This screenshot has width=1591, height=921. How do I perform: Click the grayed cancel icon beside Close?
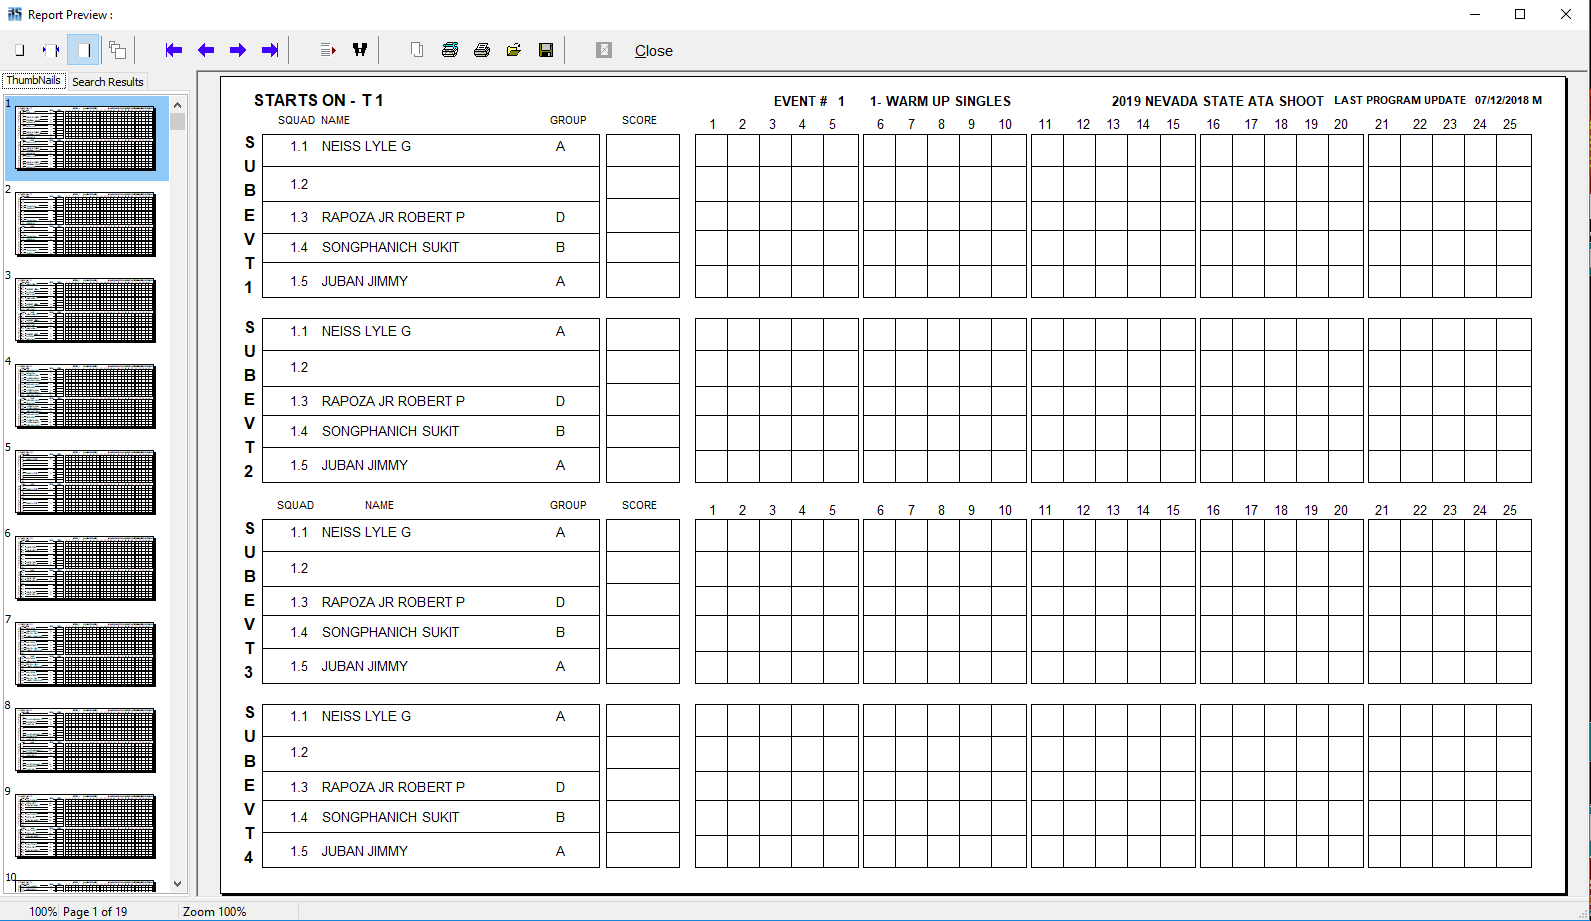(604, 50)
